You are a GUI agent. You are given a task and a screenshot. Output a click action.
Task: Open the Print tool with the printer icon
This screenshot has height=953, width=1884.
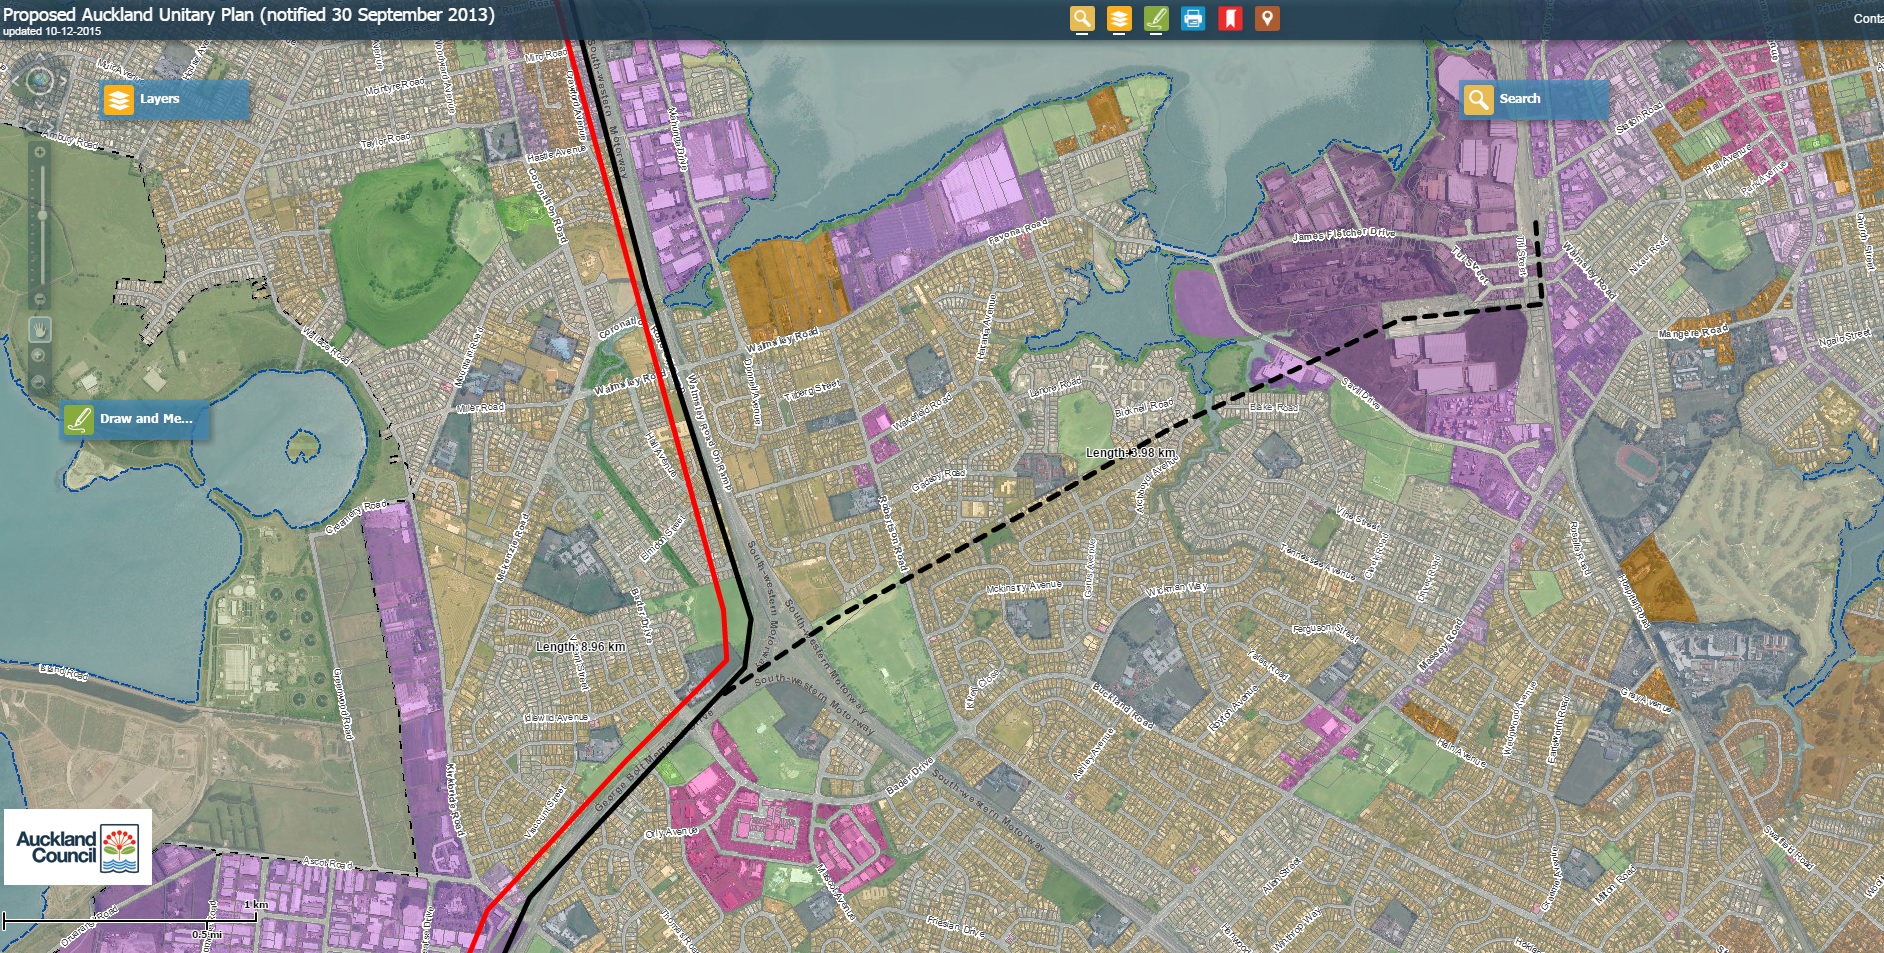(x=1192, y=18)
